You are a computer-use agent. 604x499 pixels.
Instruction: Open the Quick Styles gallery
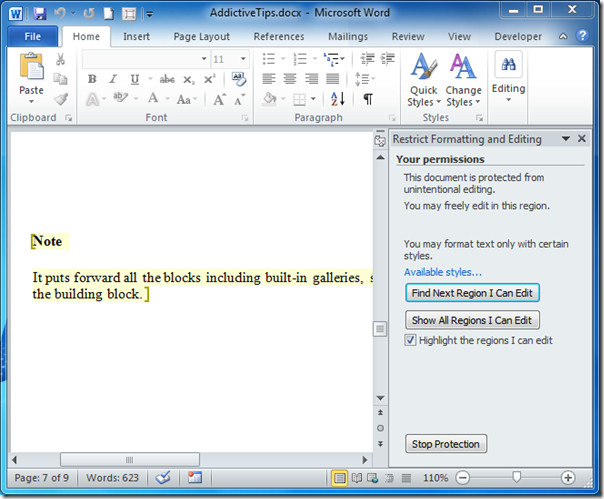coord(424,80)
